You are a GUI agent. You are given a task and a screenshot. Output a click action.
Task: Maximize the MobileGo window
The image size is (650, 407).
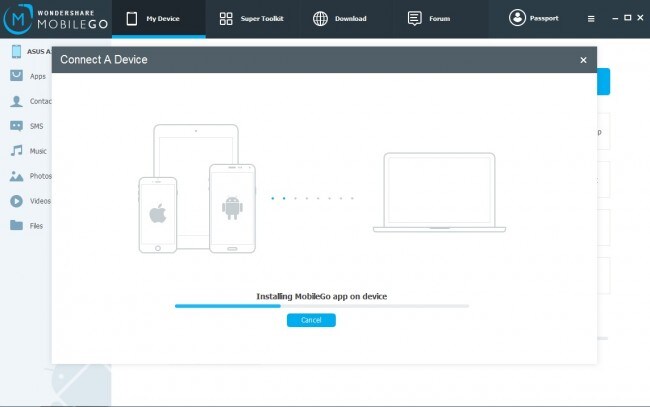pos(628,18)
